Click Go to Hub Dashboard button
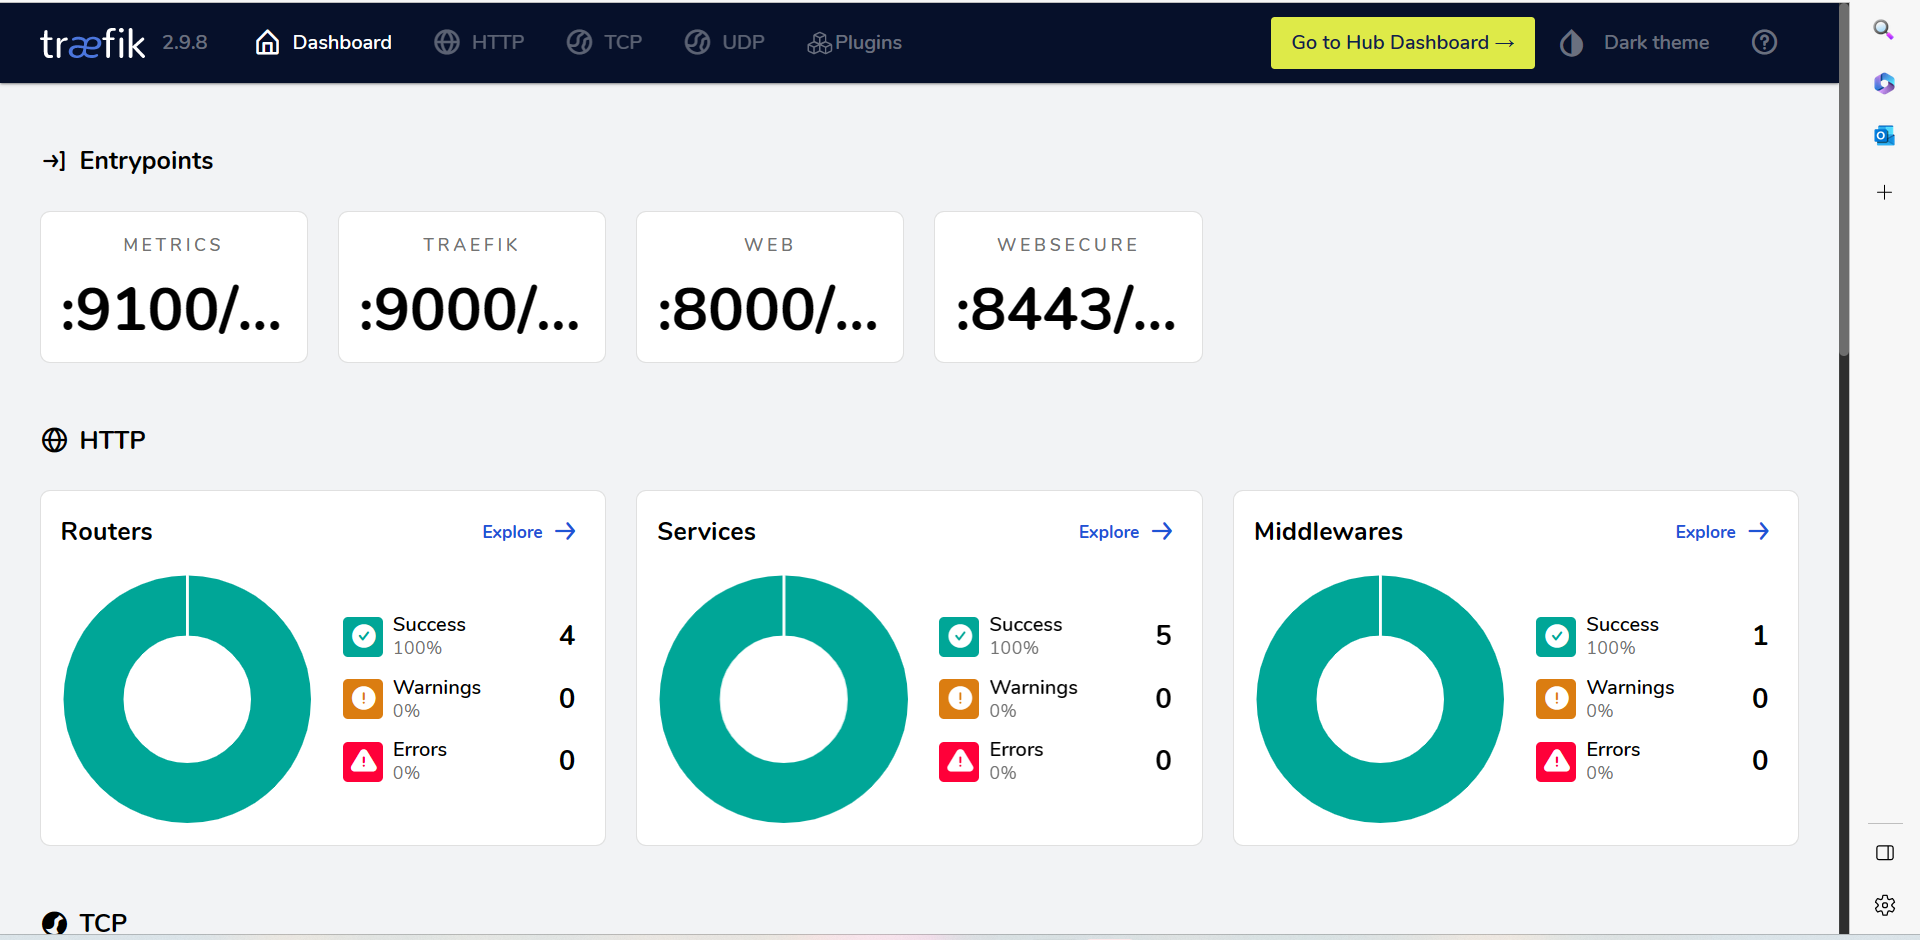This screenshot has height=940, width=1920. 1402,43
